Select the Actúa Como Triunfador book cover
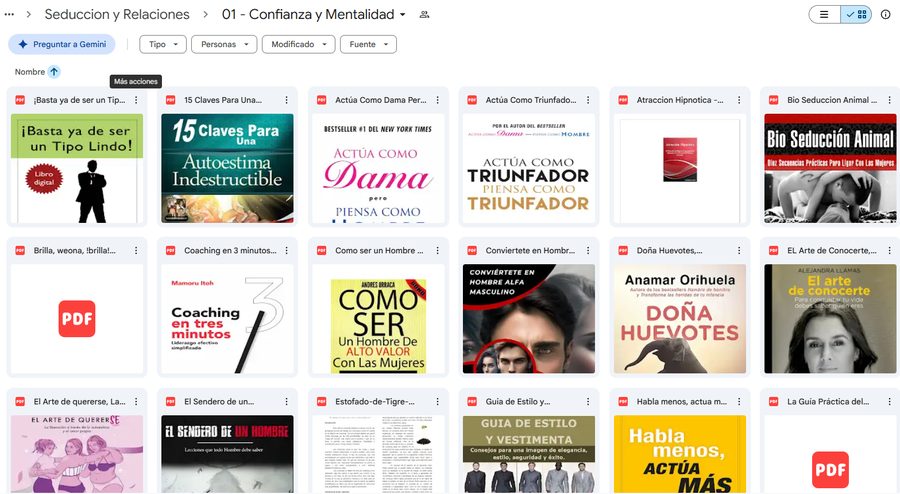 (529, 168)
